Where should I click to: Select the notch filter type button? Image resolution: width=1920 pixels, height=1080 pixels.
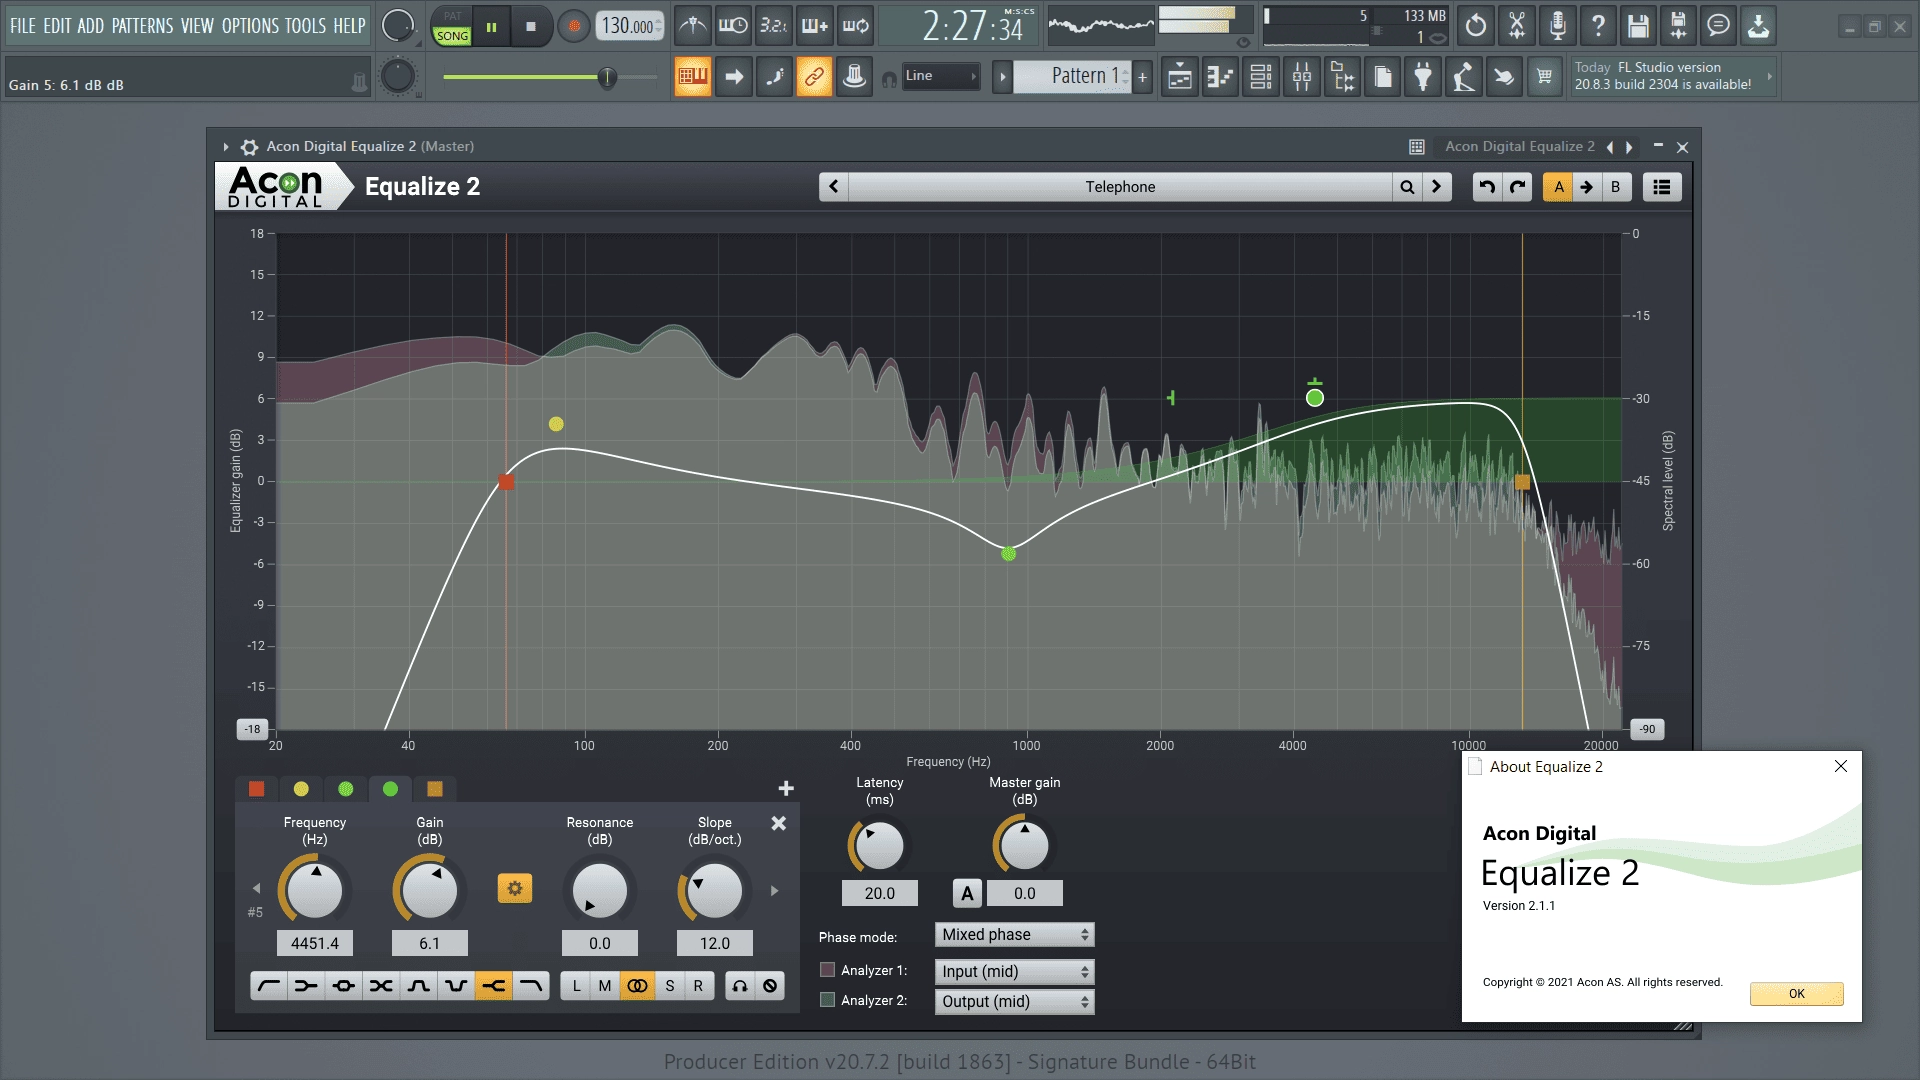point(456,986)
